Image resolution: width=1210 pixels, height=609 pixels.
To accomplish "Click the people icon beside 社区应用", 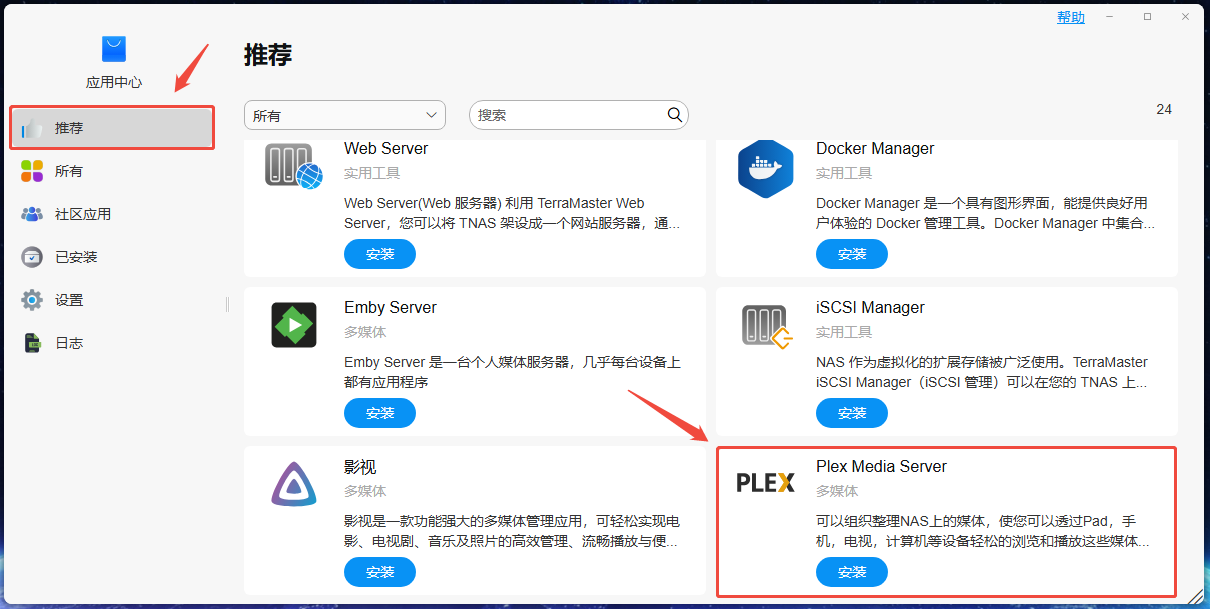I will pyautogui.click(x=33, y=214).
